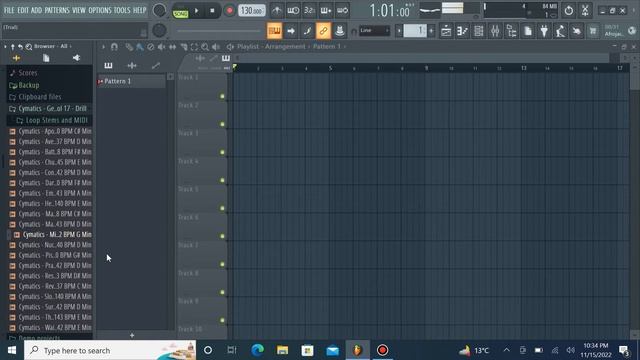Click the circular arrow icon beside the scissors
Viewport: 640px width, 360px height.
(569, 11)
